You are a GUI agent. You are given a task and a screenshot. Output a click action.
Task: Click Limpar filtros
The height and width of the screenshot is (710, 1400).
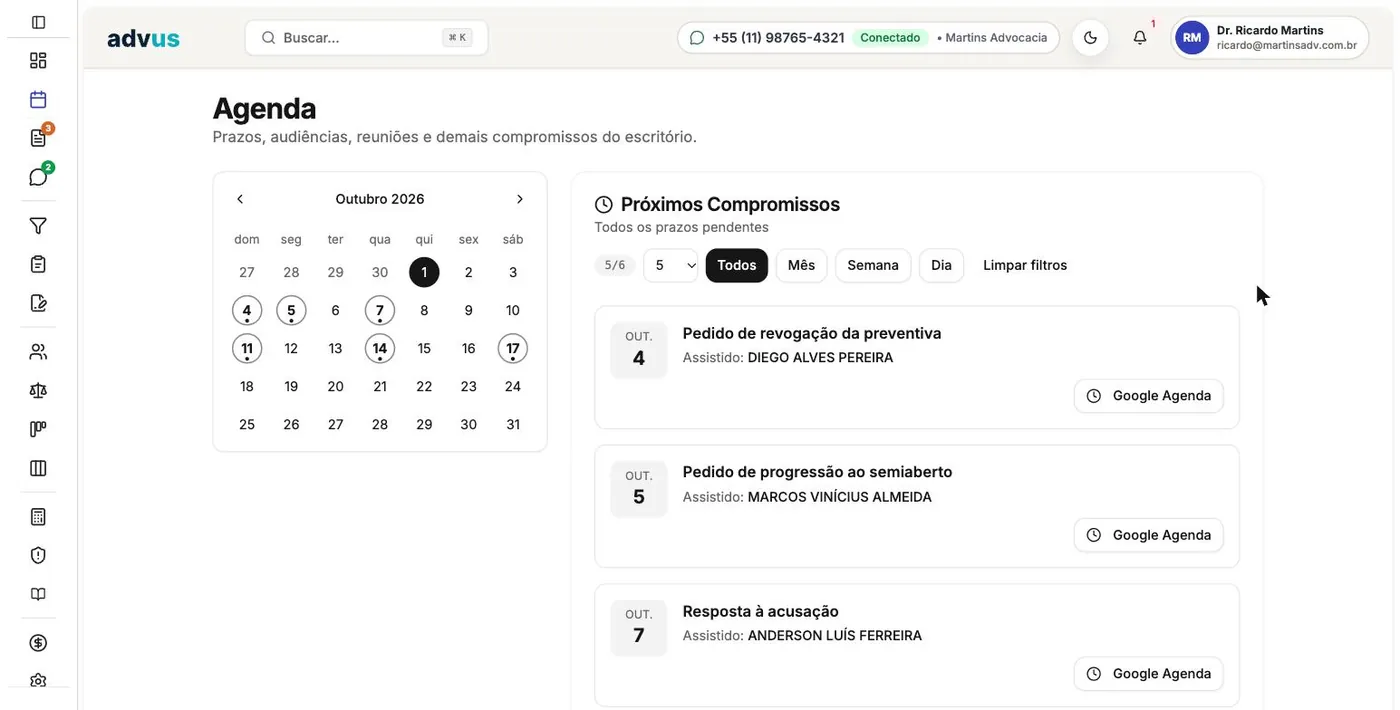[x=1025, y=265]
